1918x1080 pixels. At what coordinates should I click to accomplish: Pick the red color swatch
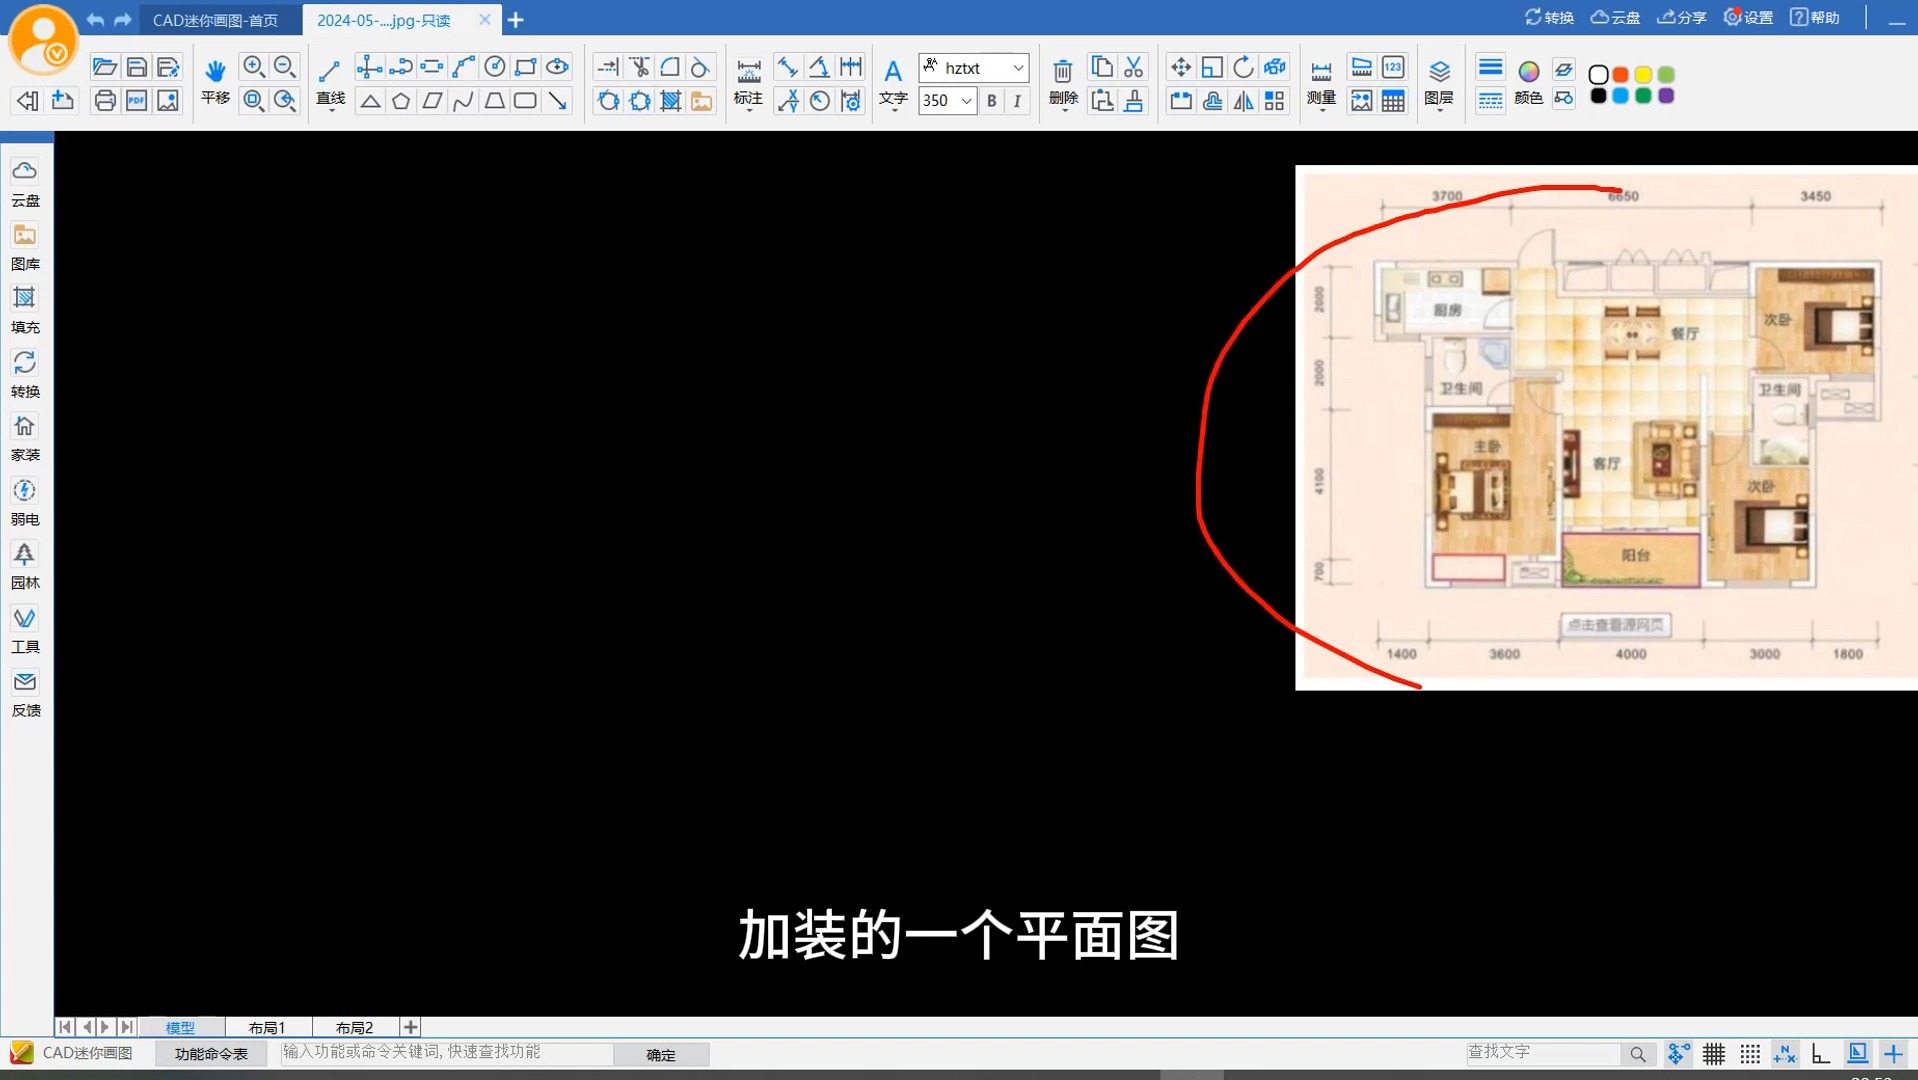click(1621, 75)
